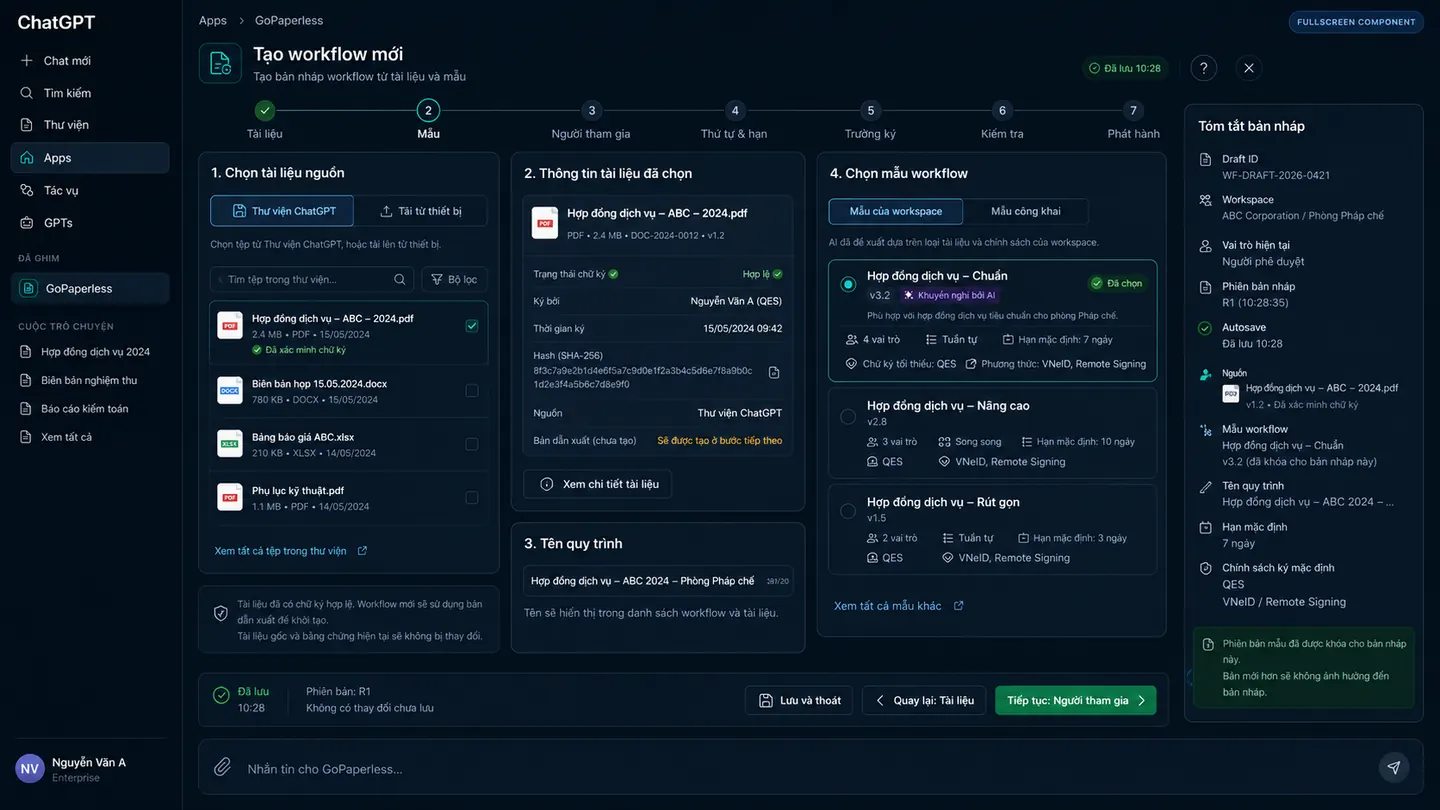Select the Hợp đồng dịch vụ – Chuẩn template radio
1440x810 pixels.
[848, 284]
